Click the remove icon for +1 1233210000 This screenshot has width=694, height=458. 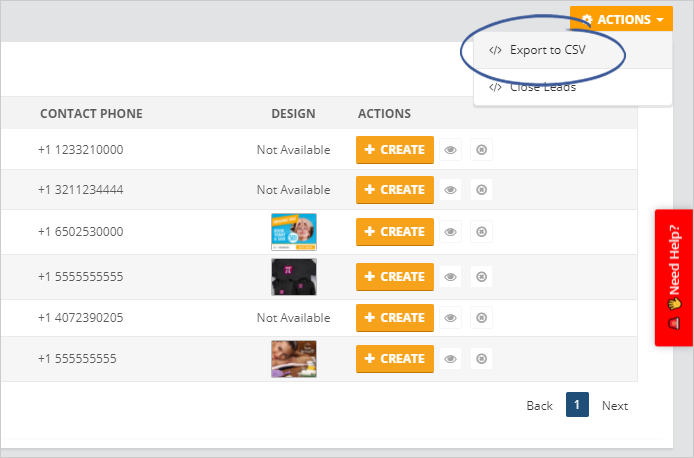481,150
